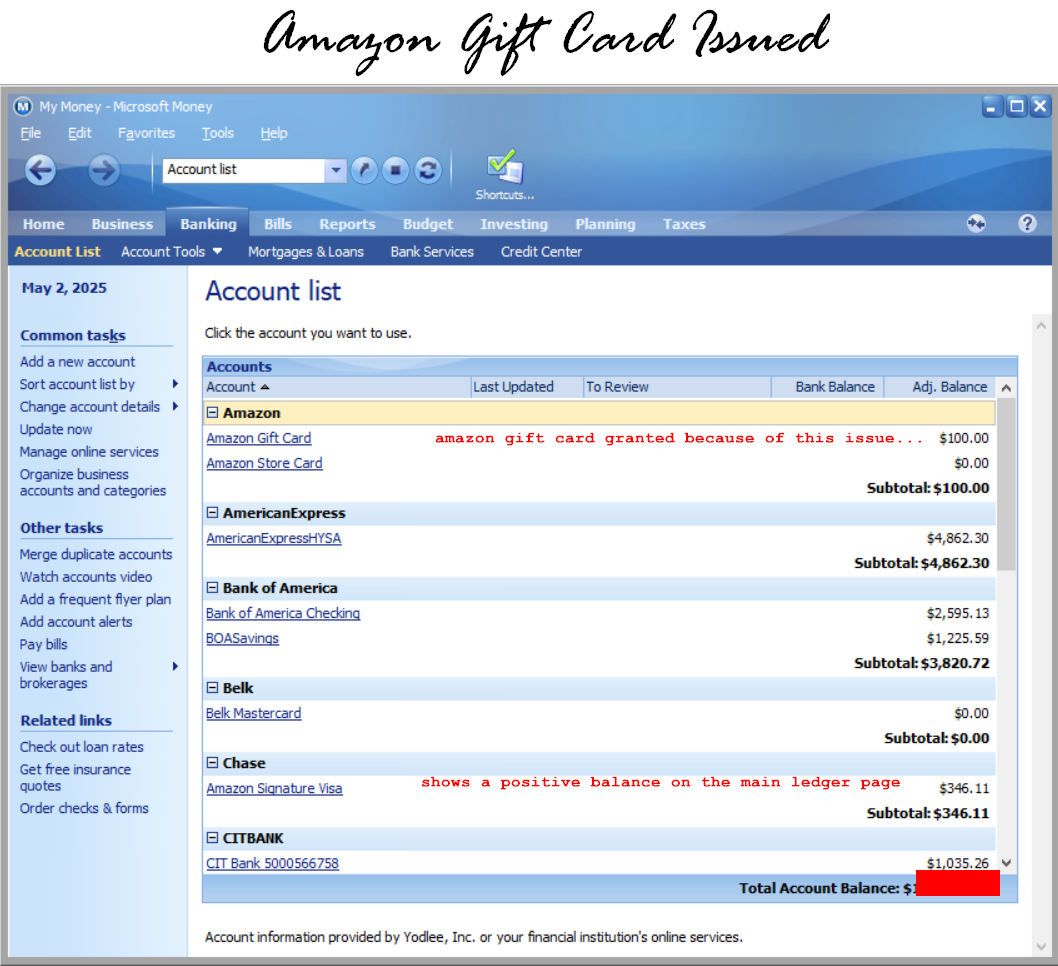Click the accounts list scroll up arrow
1058x966 pixels.
pyautogui.click(x=1006, y=388)
